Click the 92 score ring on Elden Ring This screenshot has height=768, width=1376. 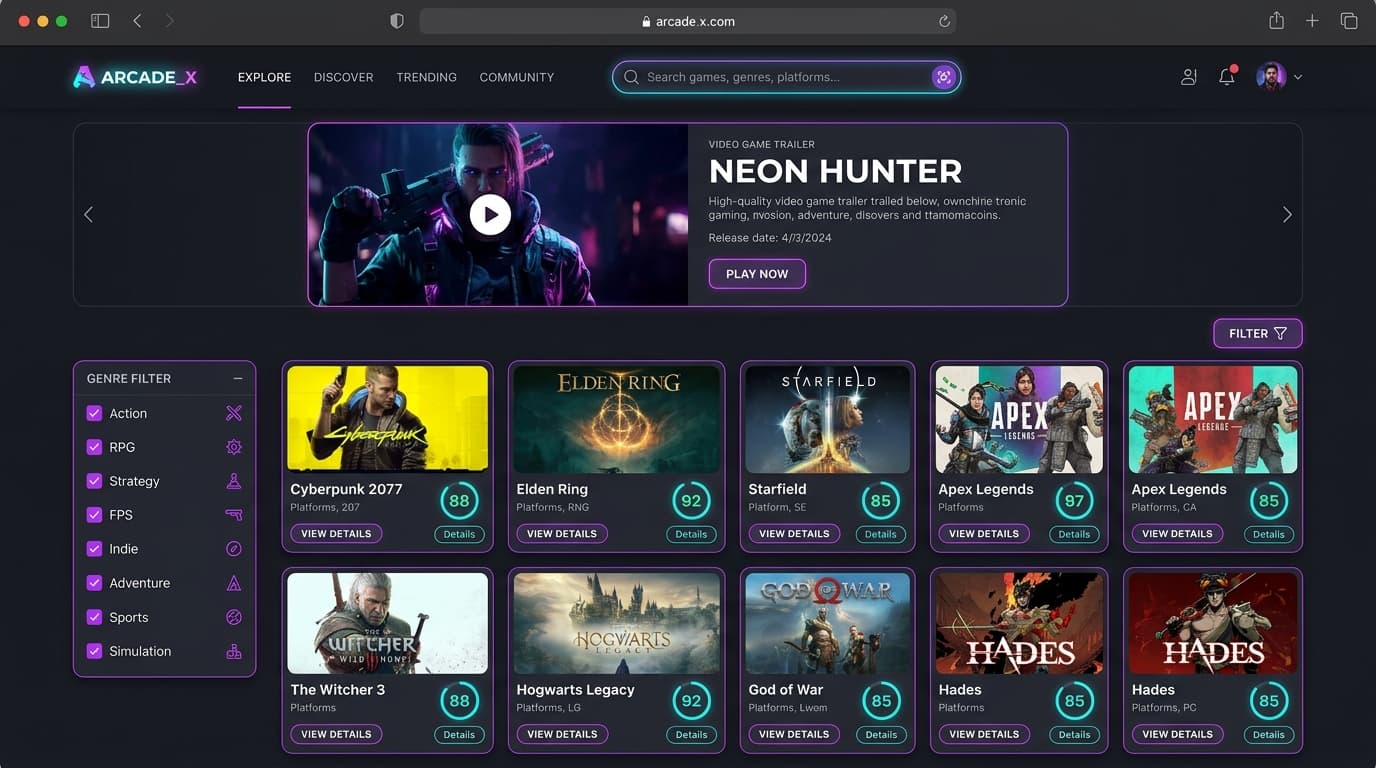(691, 501)
